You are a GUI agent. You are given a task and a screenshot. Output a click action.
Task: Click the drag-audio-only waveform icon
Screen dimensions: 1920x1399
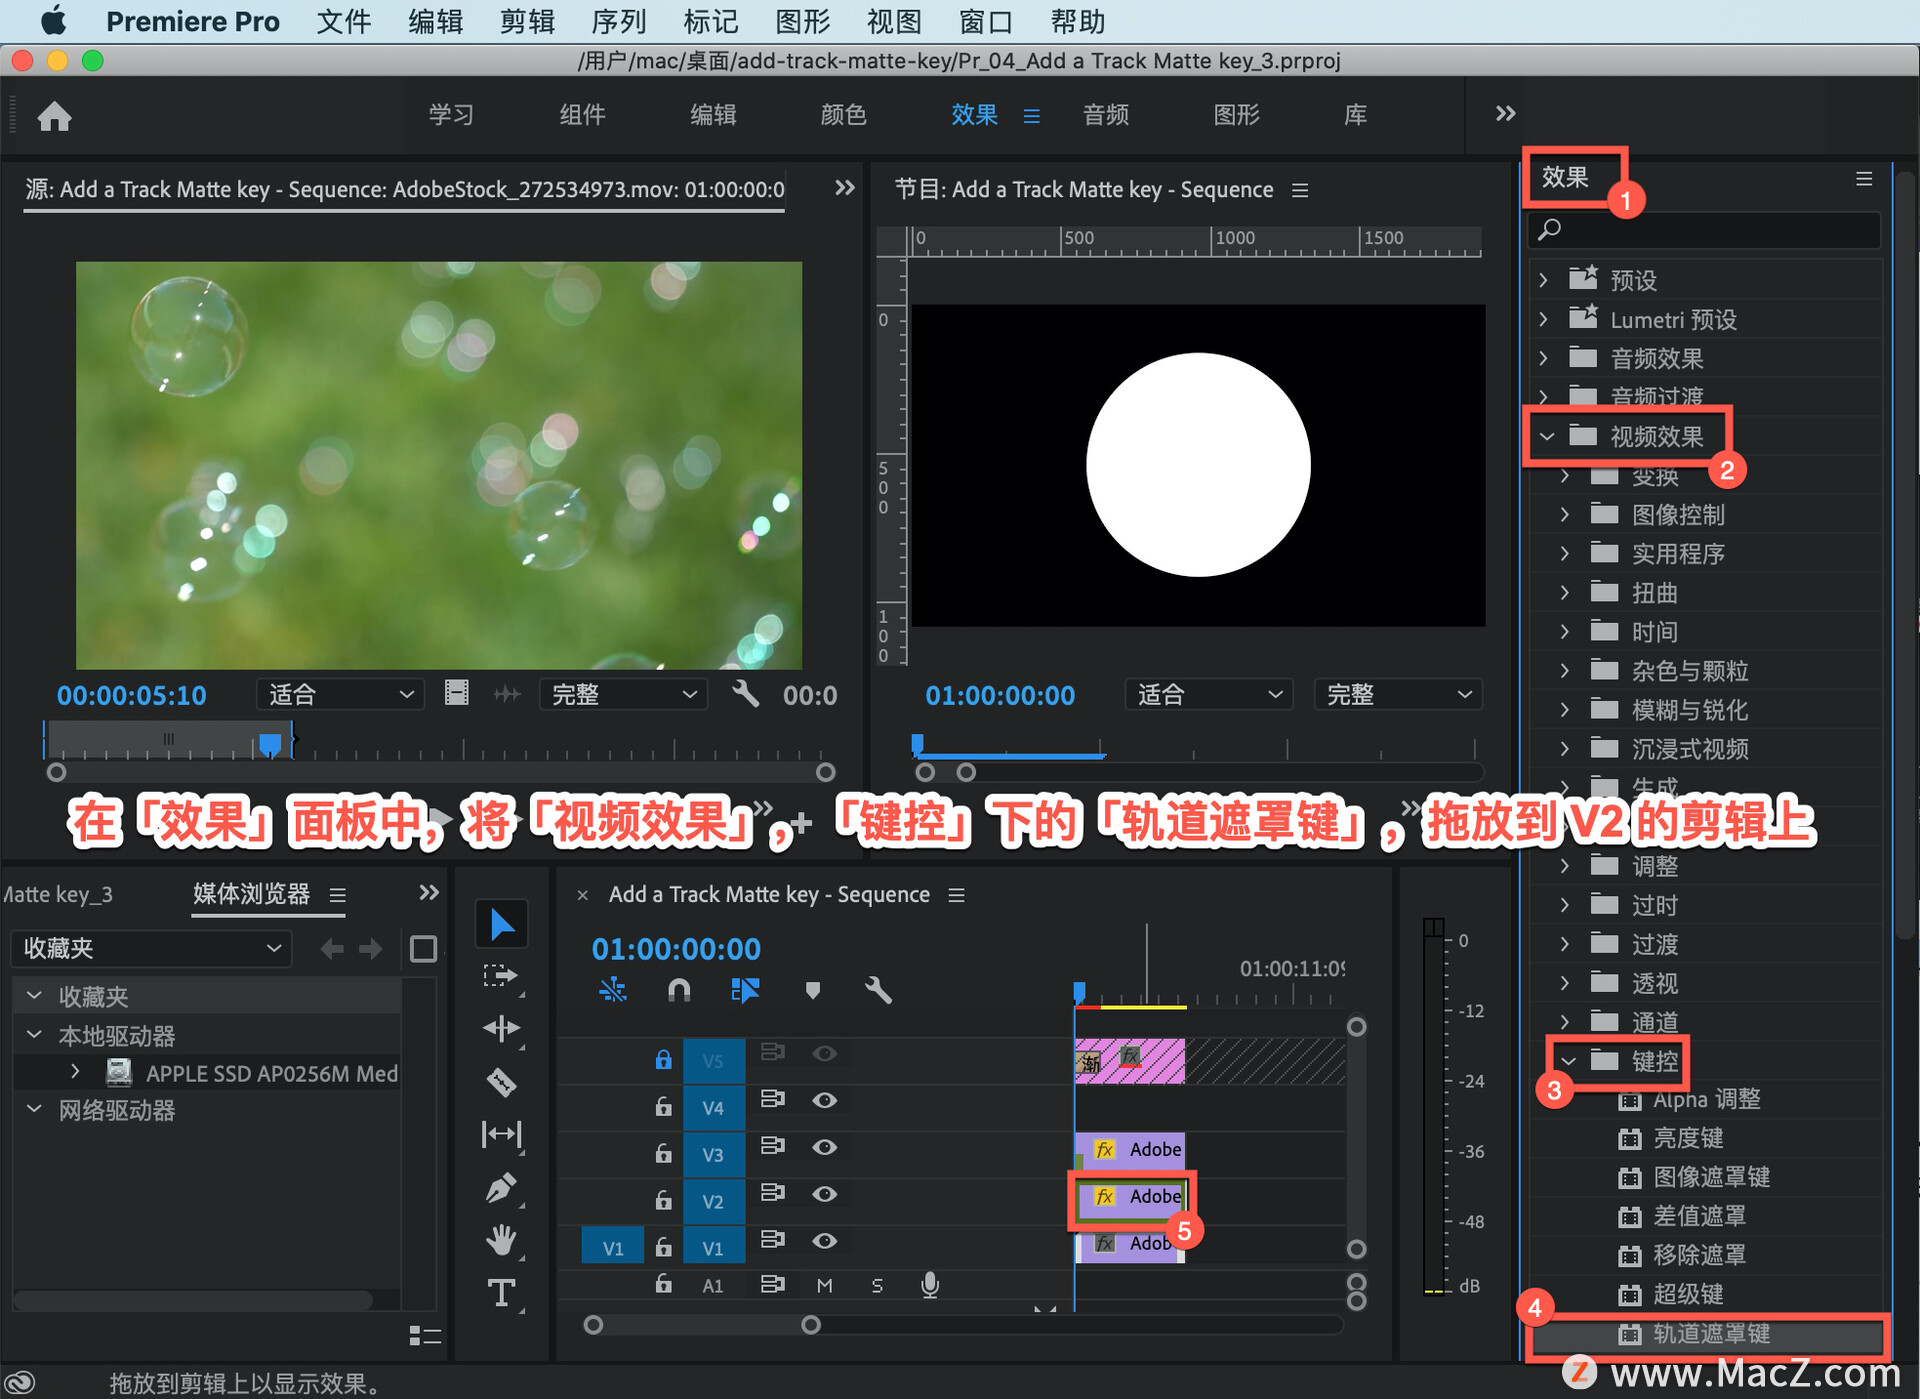click(507, 694)
